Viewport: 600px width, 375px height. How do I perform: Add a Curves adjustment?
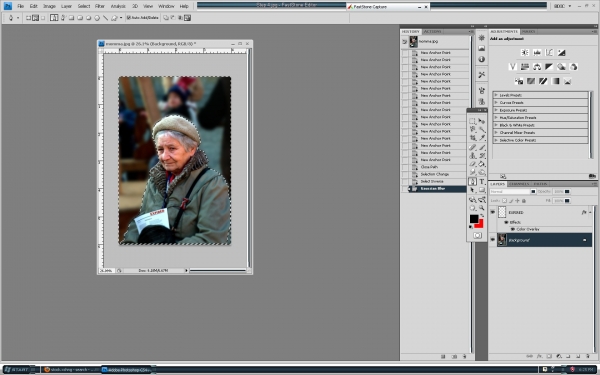(549, 53)
